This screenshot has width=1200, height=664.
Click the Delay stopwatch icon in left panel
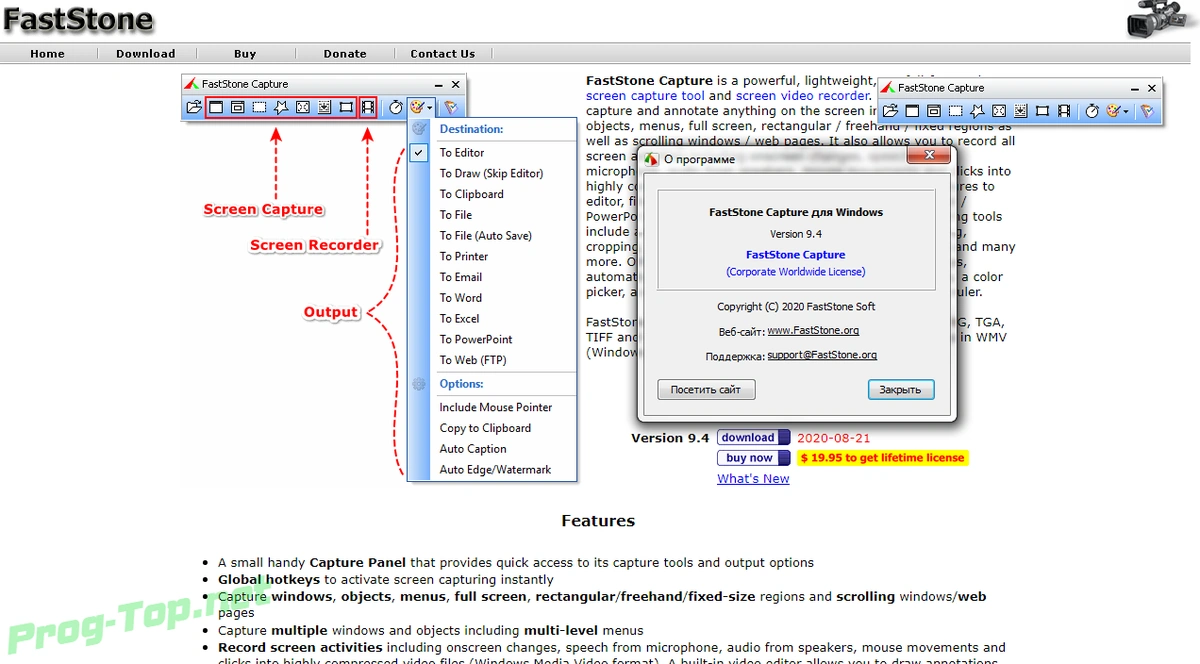coord(395,107)
